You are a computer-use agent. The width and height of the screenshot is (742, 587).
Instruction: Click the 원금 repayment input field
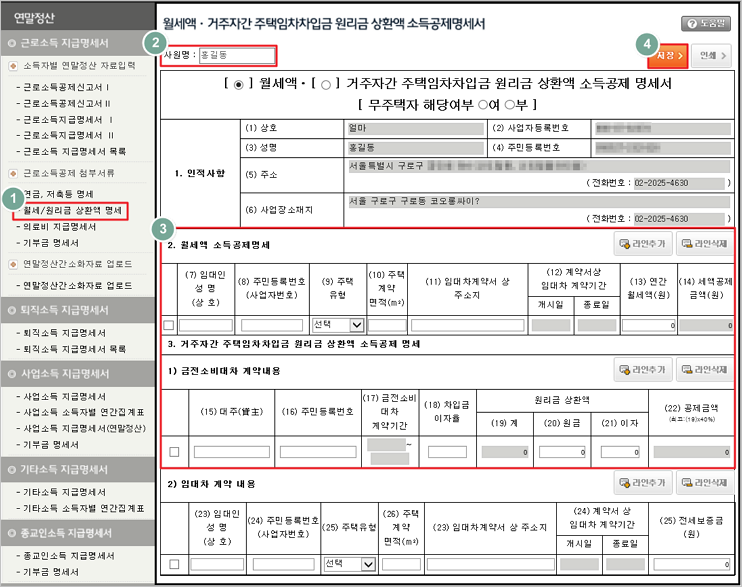[562, 452]
